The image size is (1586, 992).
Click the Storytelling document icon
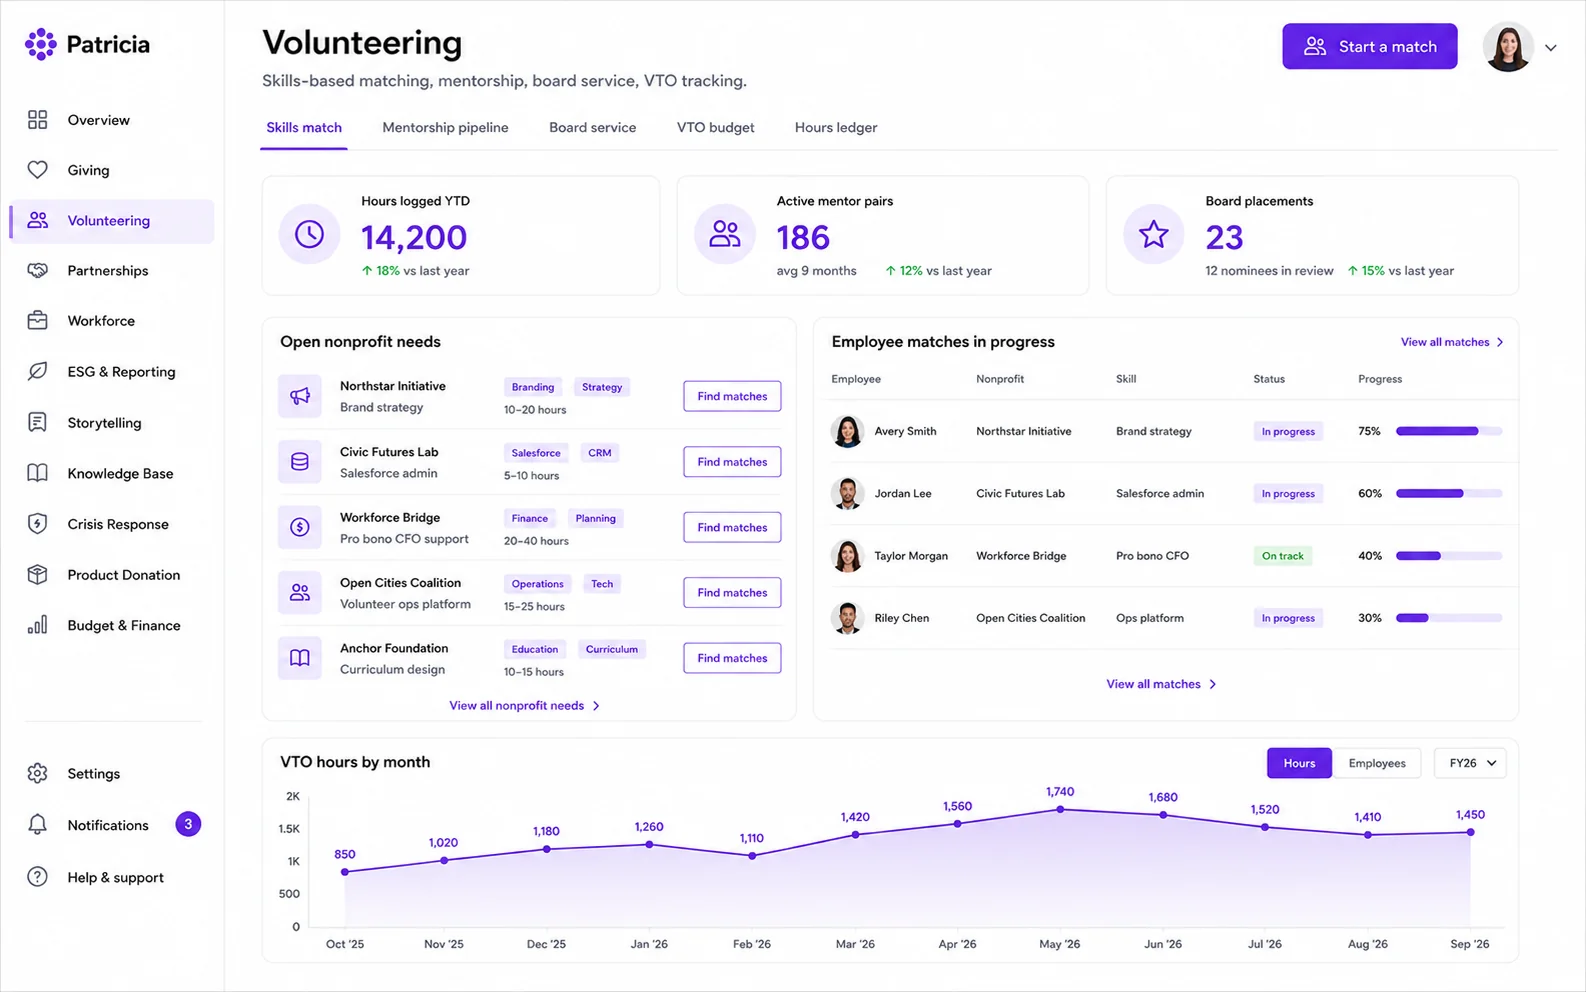(x=37, y=423)
